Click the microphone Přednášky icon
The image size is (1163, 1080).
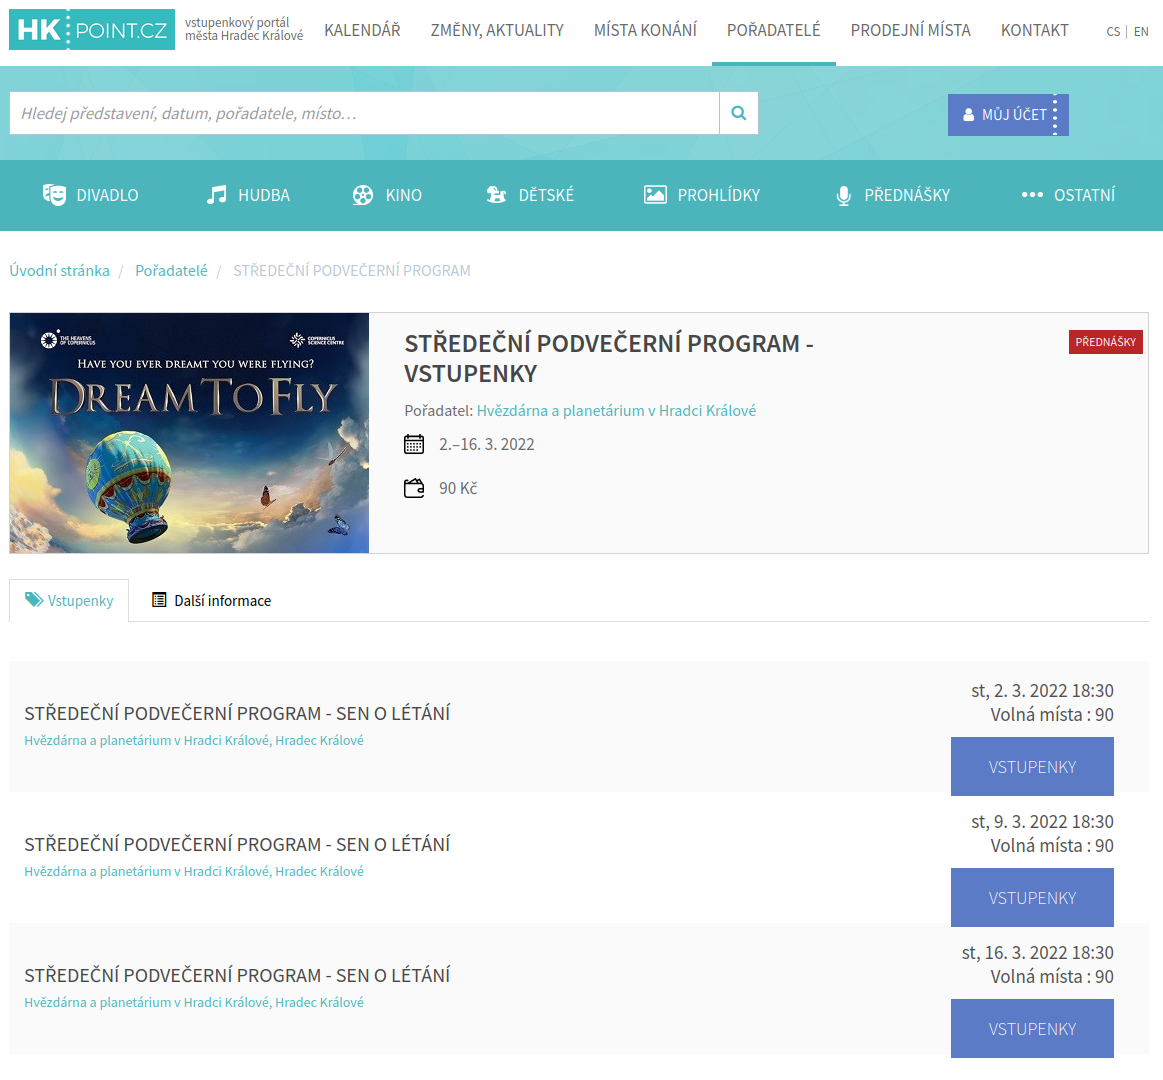(x=843, y=196)
